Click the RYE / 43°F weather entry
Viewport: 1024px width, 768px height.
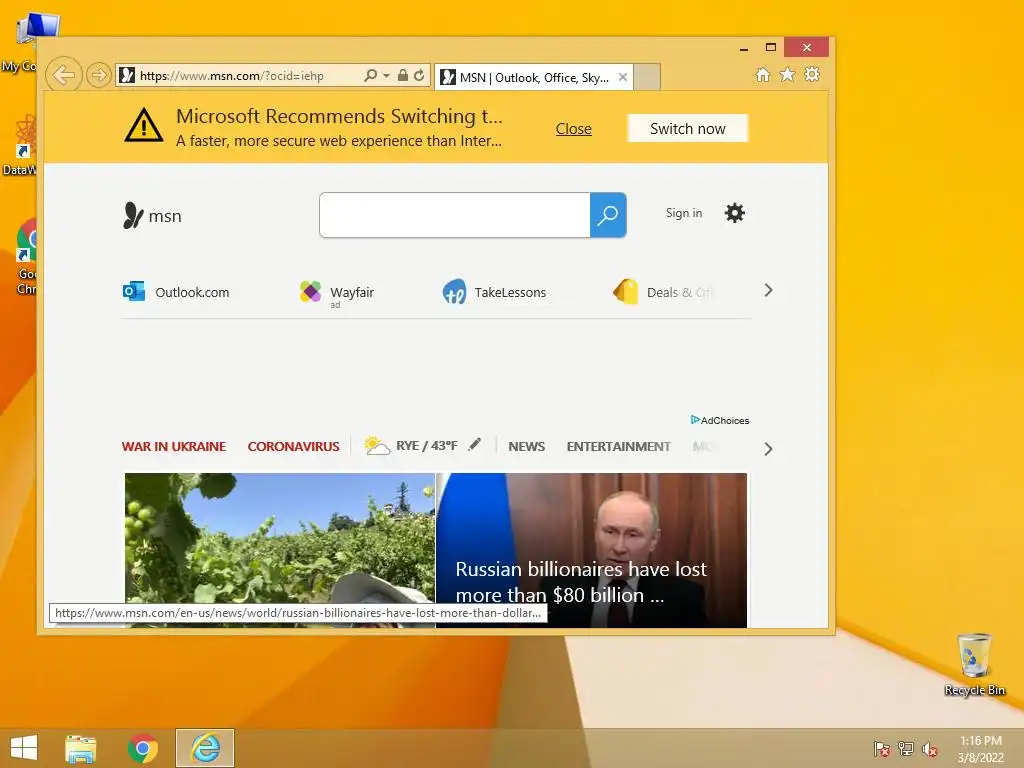(411, 445)
